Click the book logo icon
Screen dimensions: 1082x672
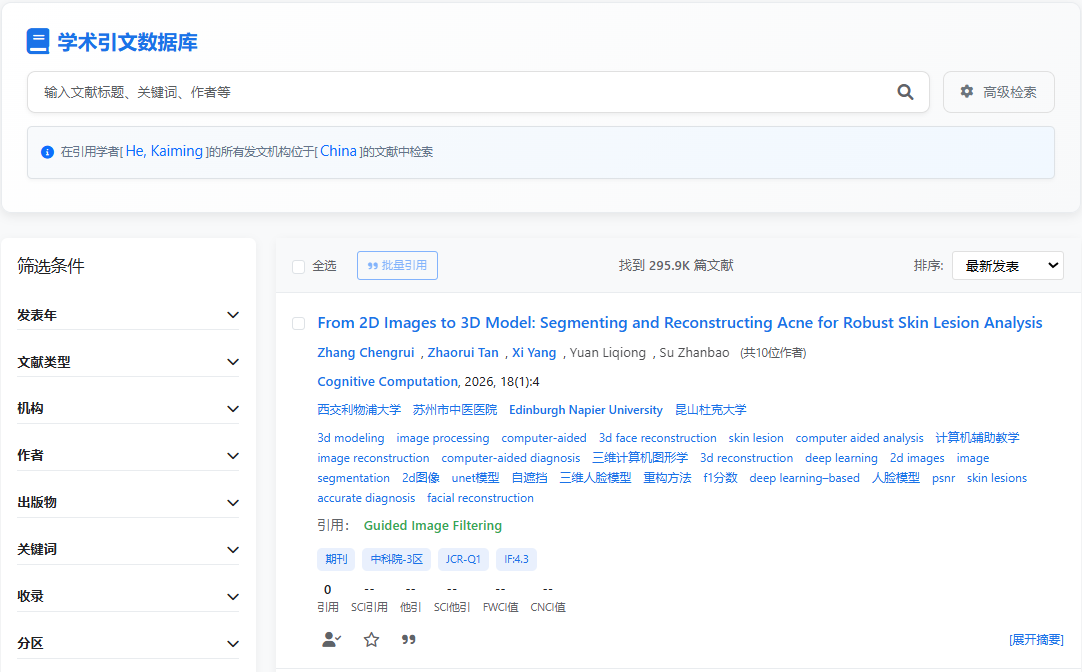pyautogui.click(x=38, y=42)
